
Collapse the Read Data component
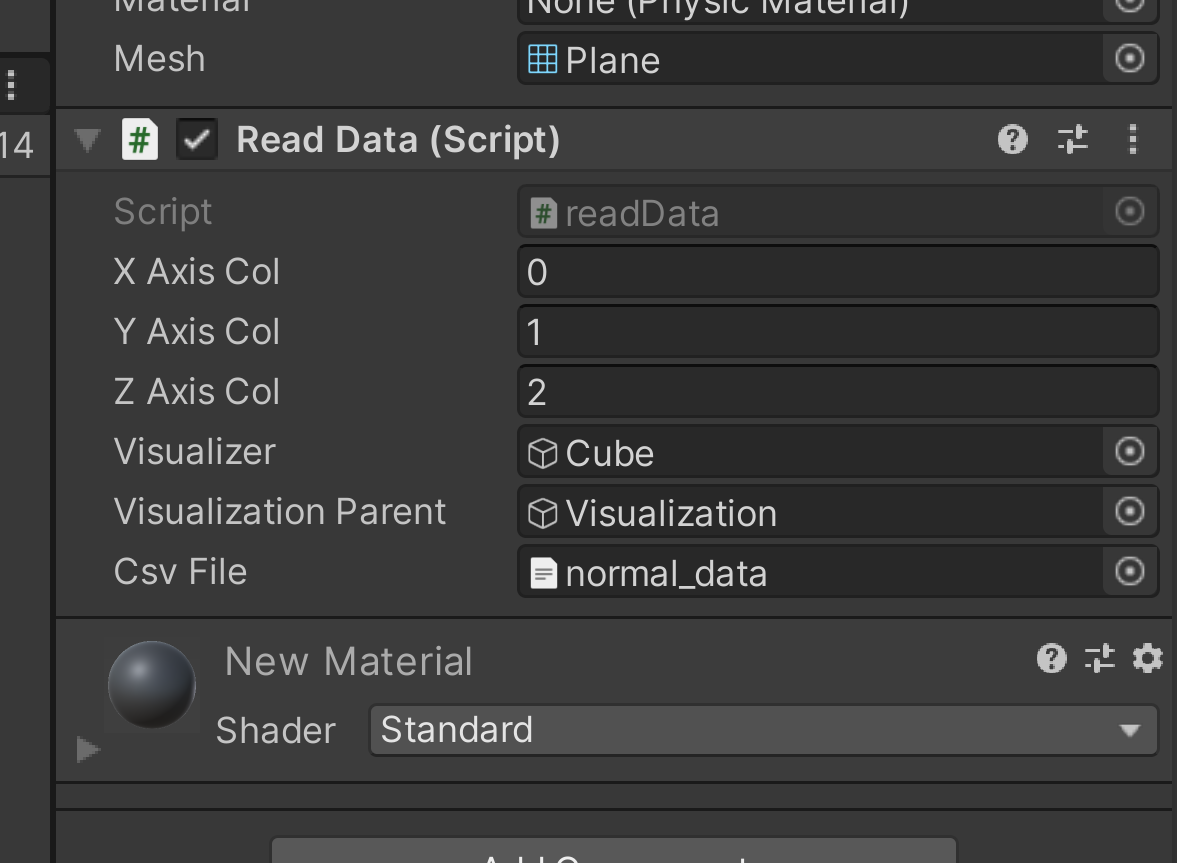click(87, 140)
